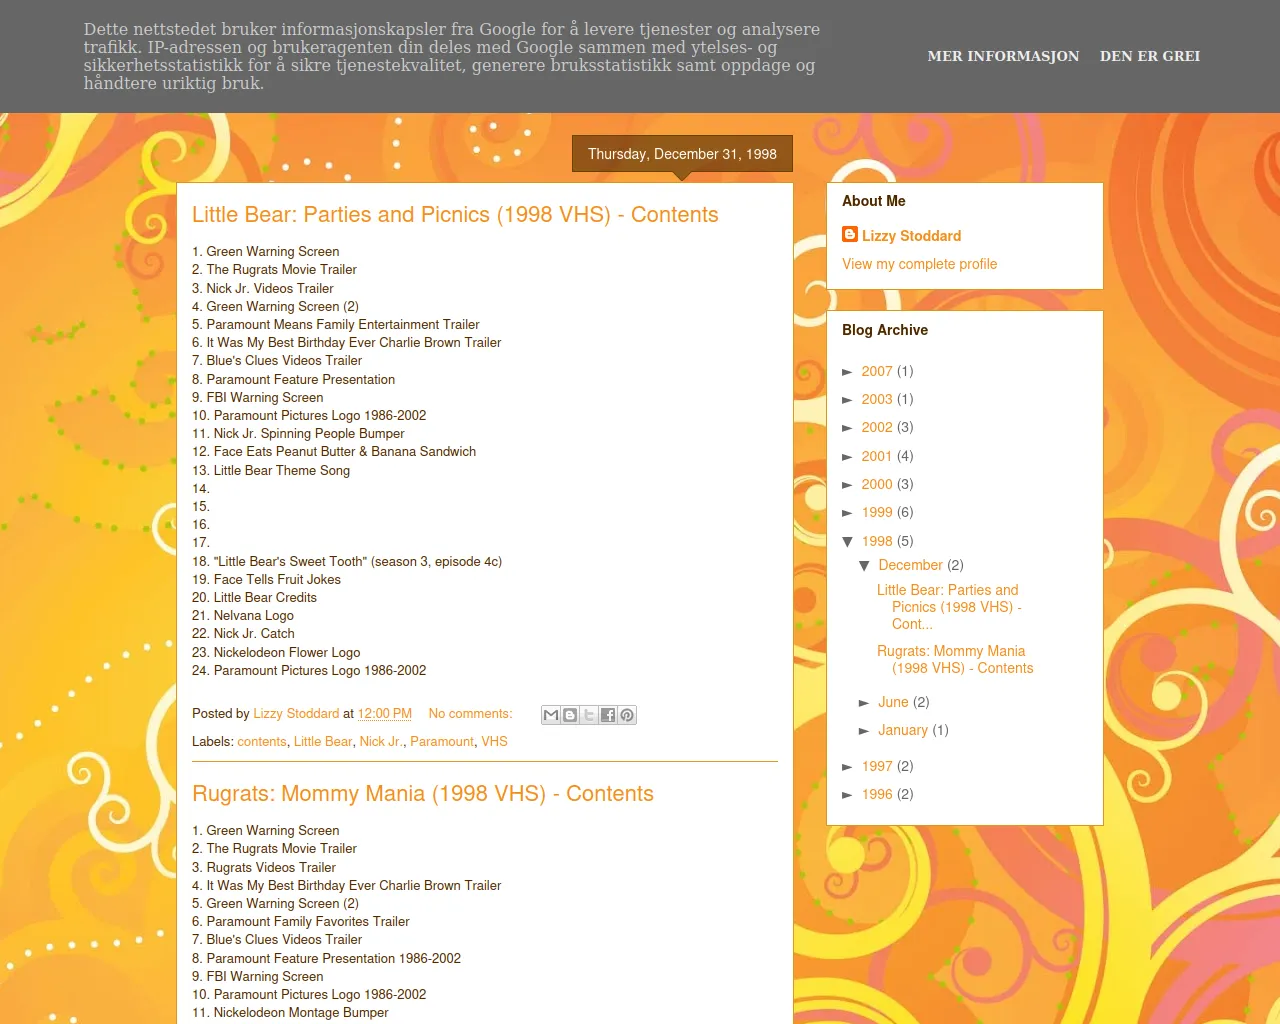
Task: Expand the 2002 archive year
Action: 848,428
